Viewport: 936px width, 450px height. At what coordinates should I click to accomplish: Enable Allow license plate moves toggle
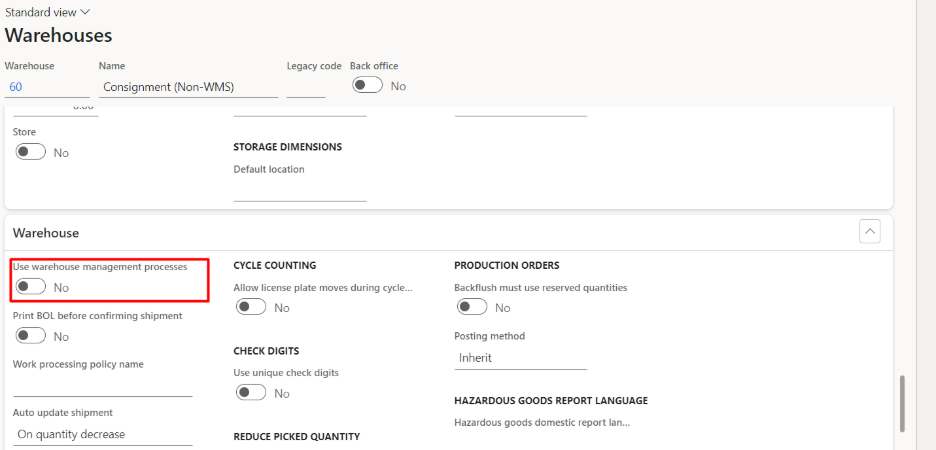(251, 308)
